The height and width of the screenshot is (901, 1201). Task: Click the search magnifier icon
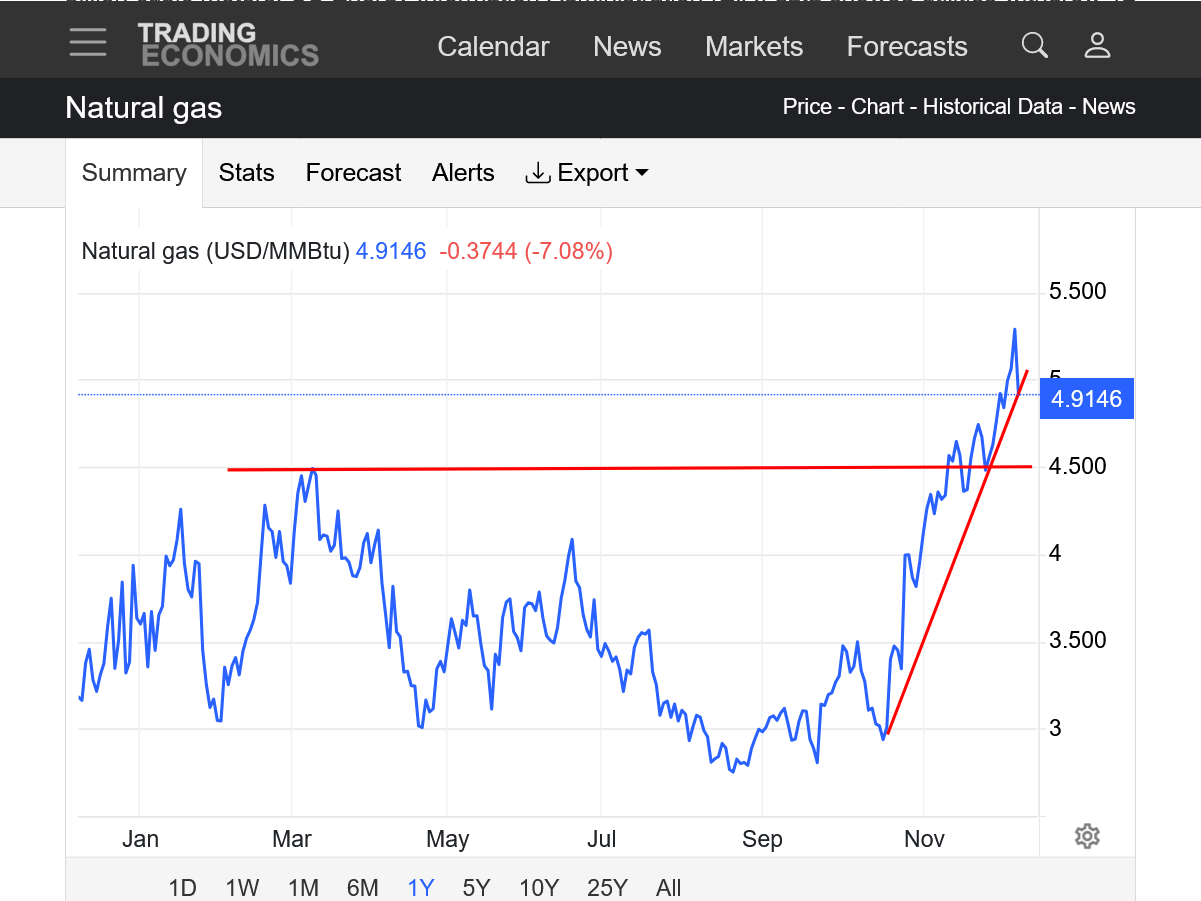pos(1034,45)
